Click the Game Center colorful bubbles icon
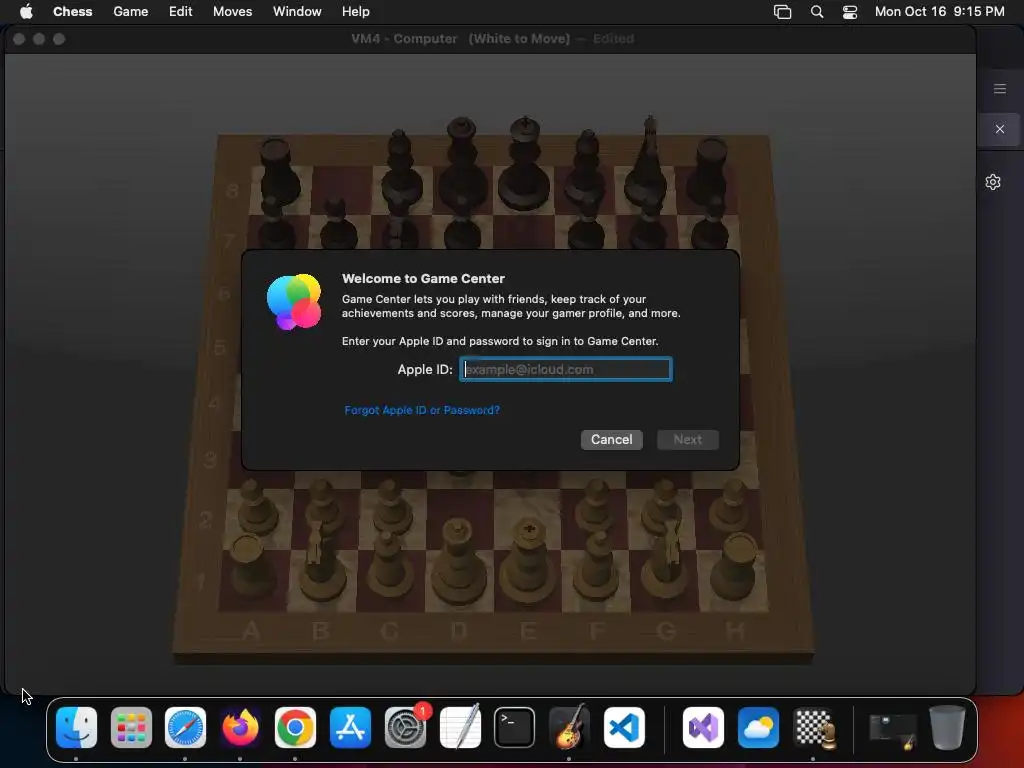 (294, 302)
